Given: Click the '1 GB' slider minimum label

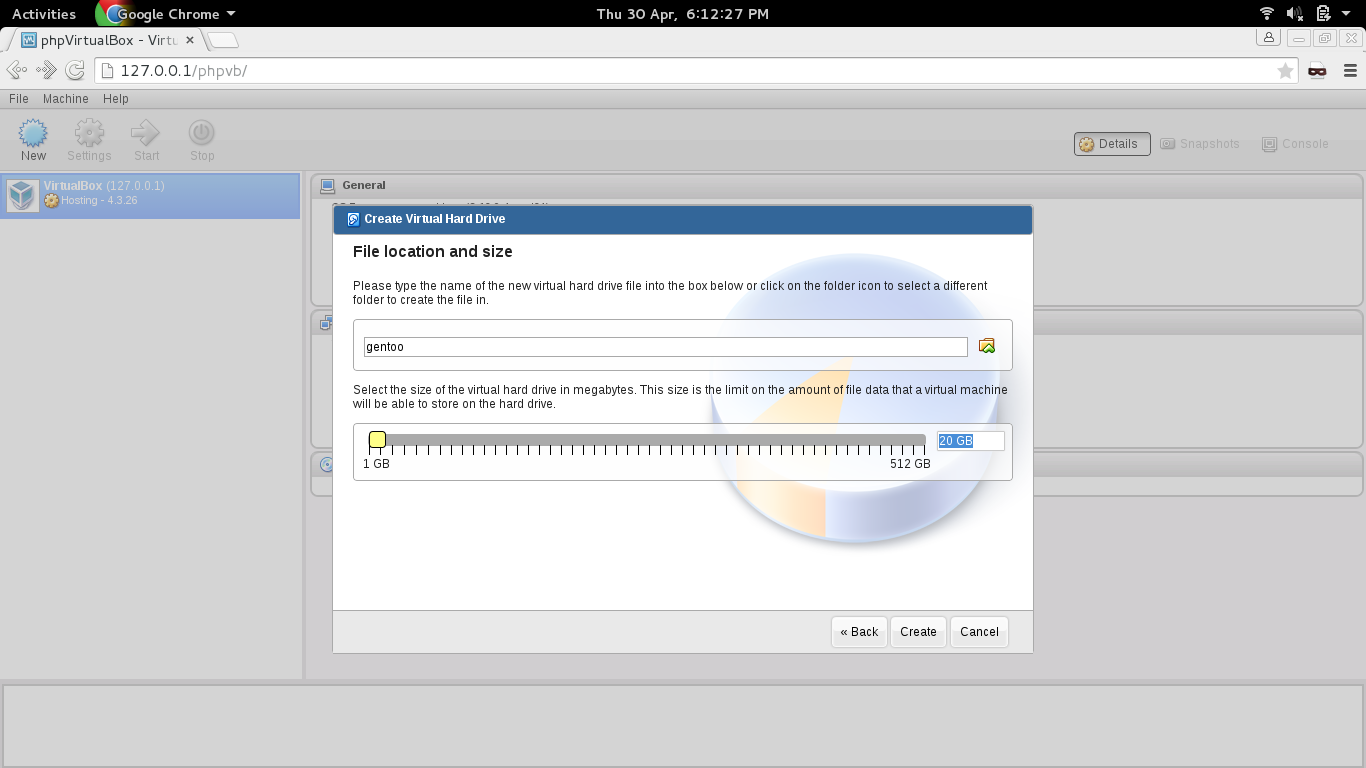Looking at the screenshot, I should (x=376, y=464).
